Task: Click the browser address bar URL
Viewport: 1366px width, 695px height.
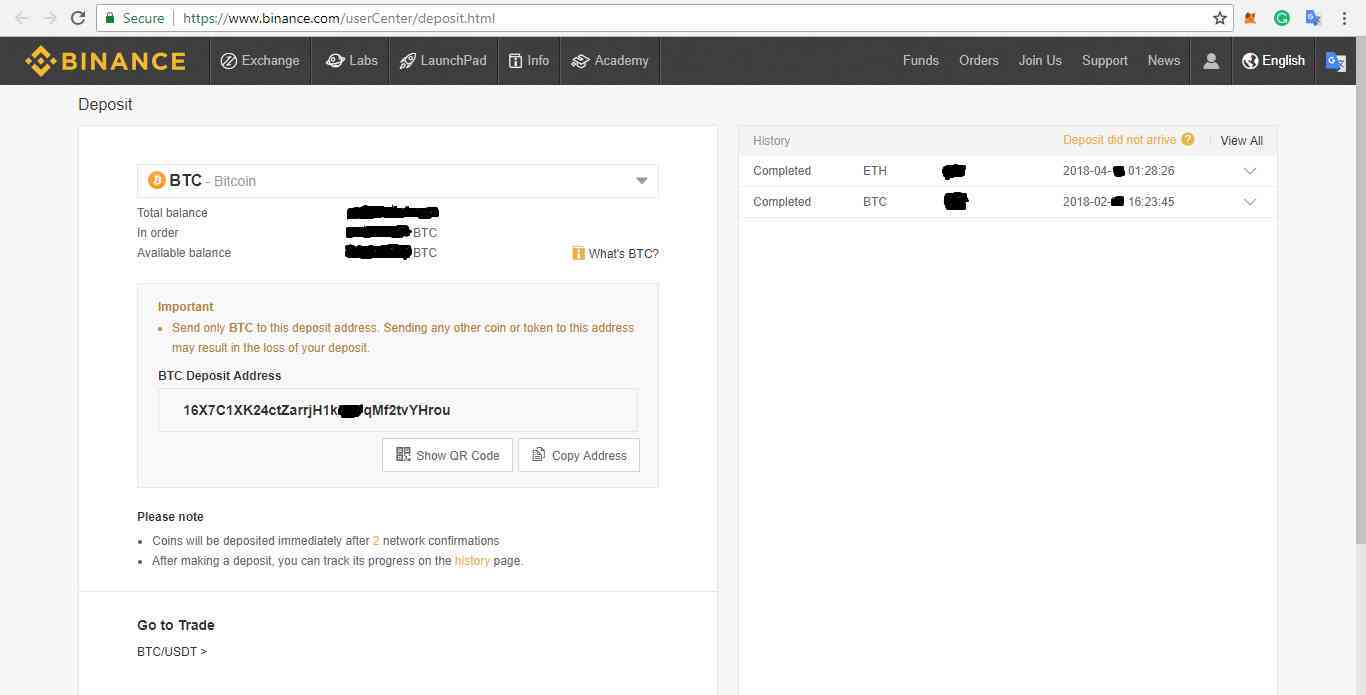Action: [339, 18]
